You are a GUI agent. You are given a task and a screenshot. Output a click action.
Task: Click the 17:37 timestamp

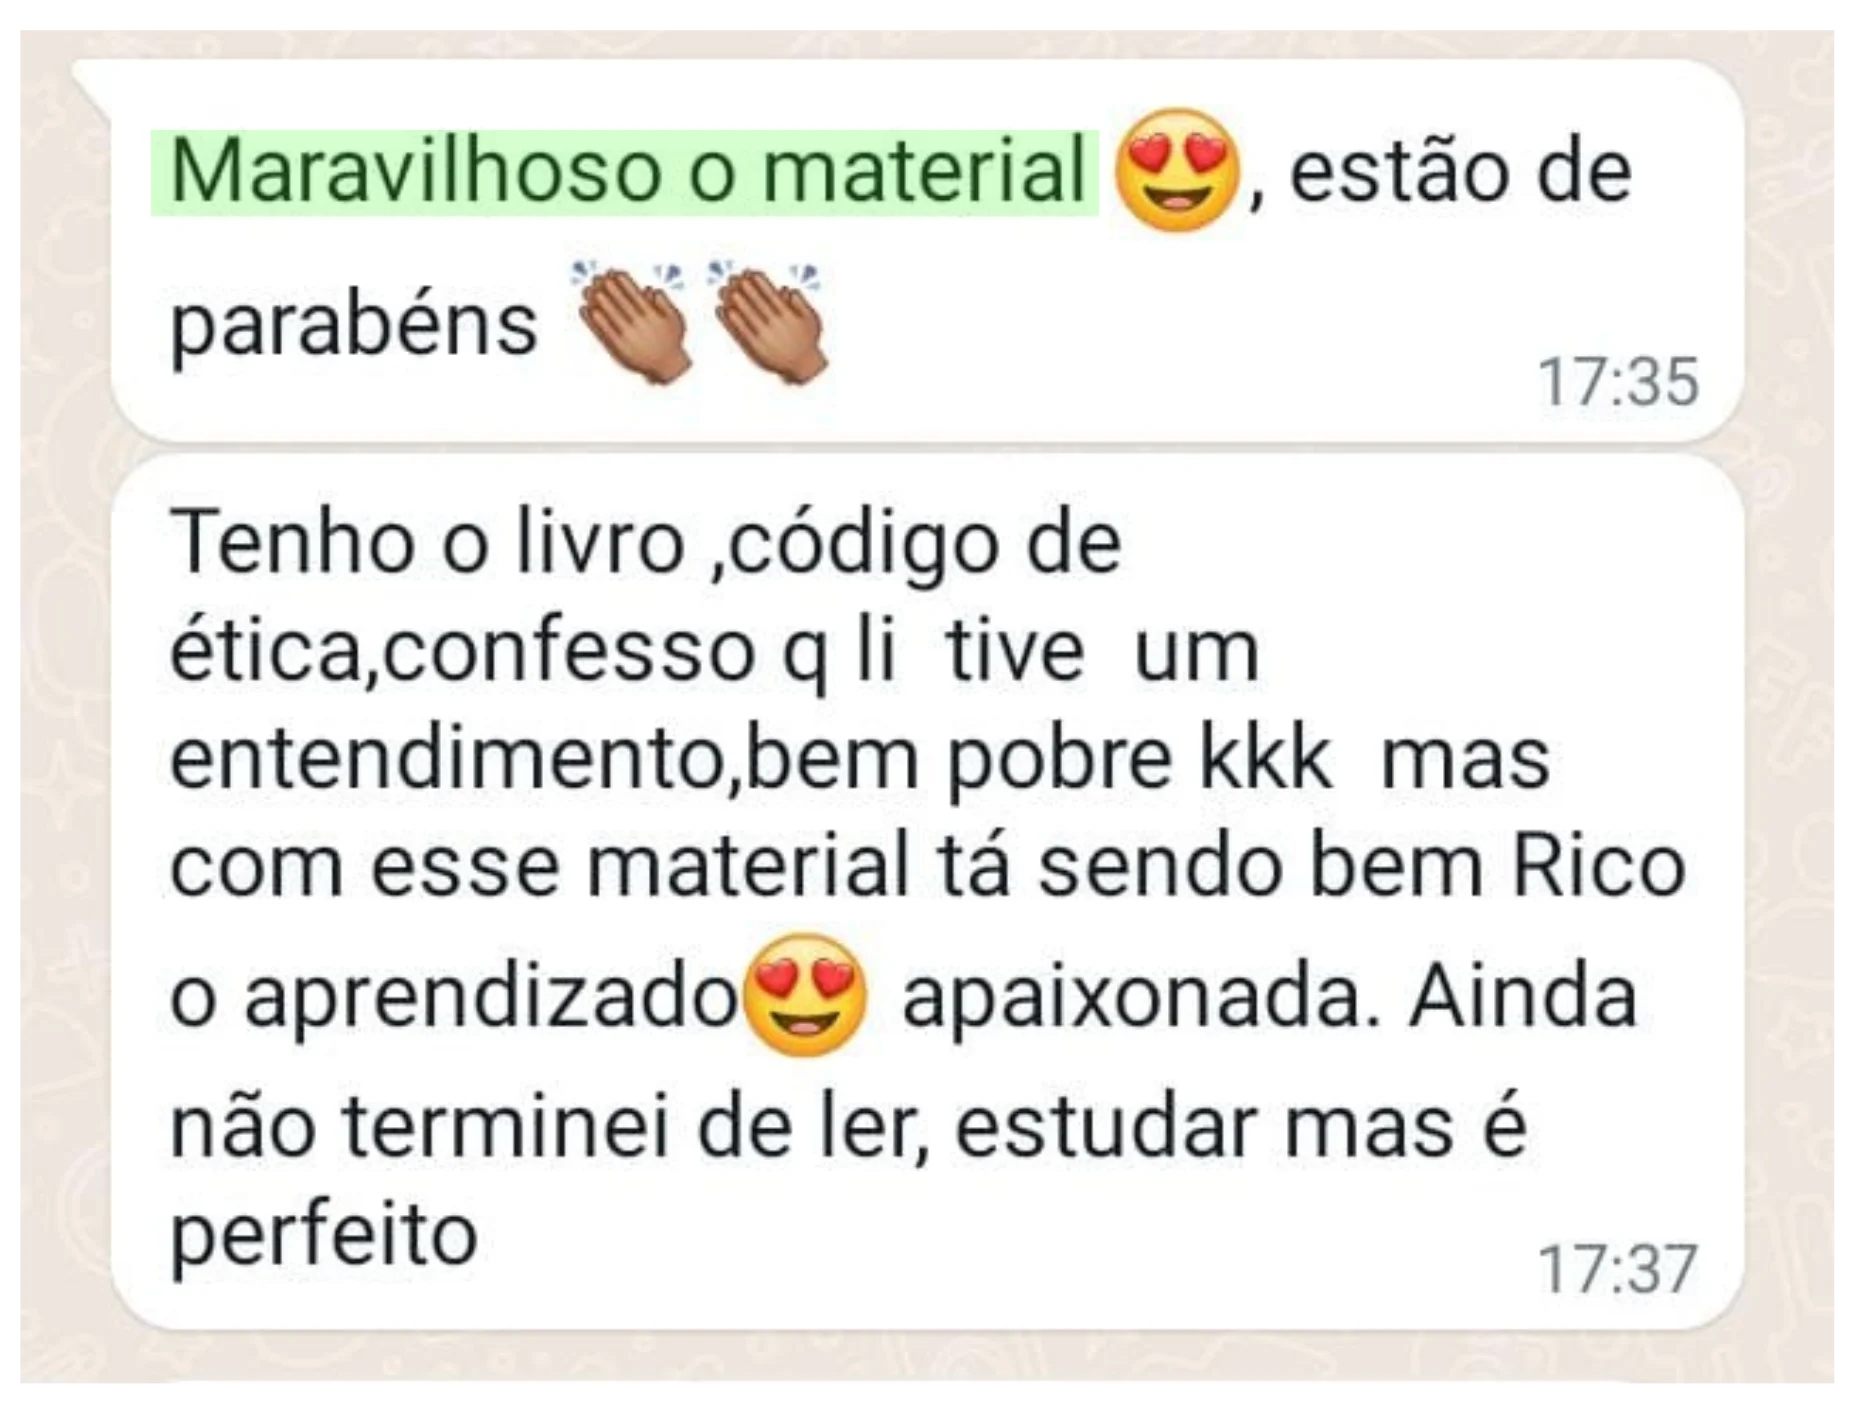click(1617, 1268)
